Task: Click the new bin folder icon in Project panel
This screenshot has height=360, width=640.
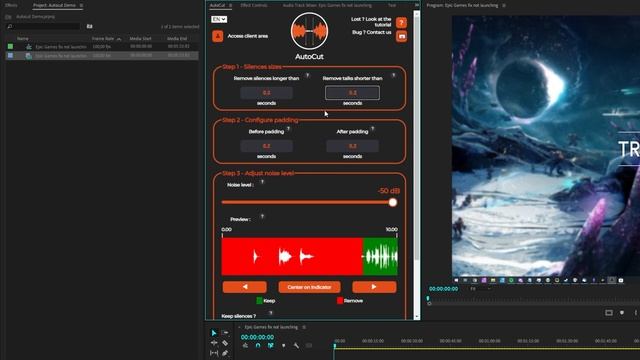Action: [89, 26]
